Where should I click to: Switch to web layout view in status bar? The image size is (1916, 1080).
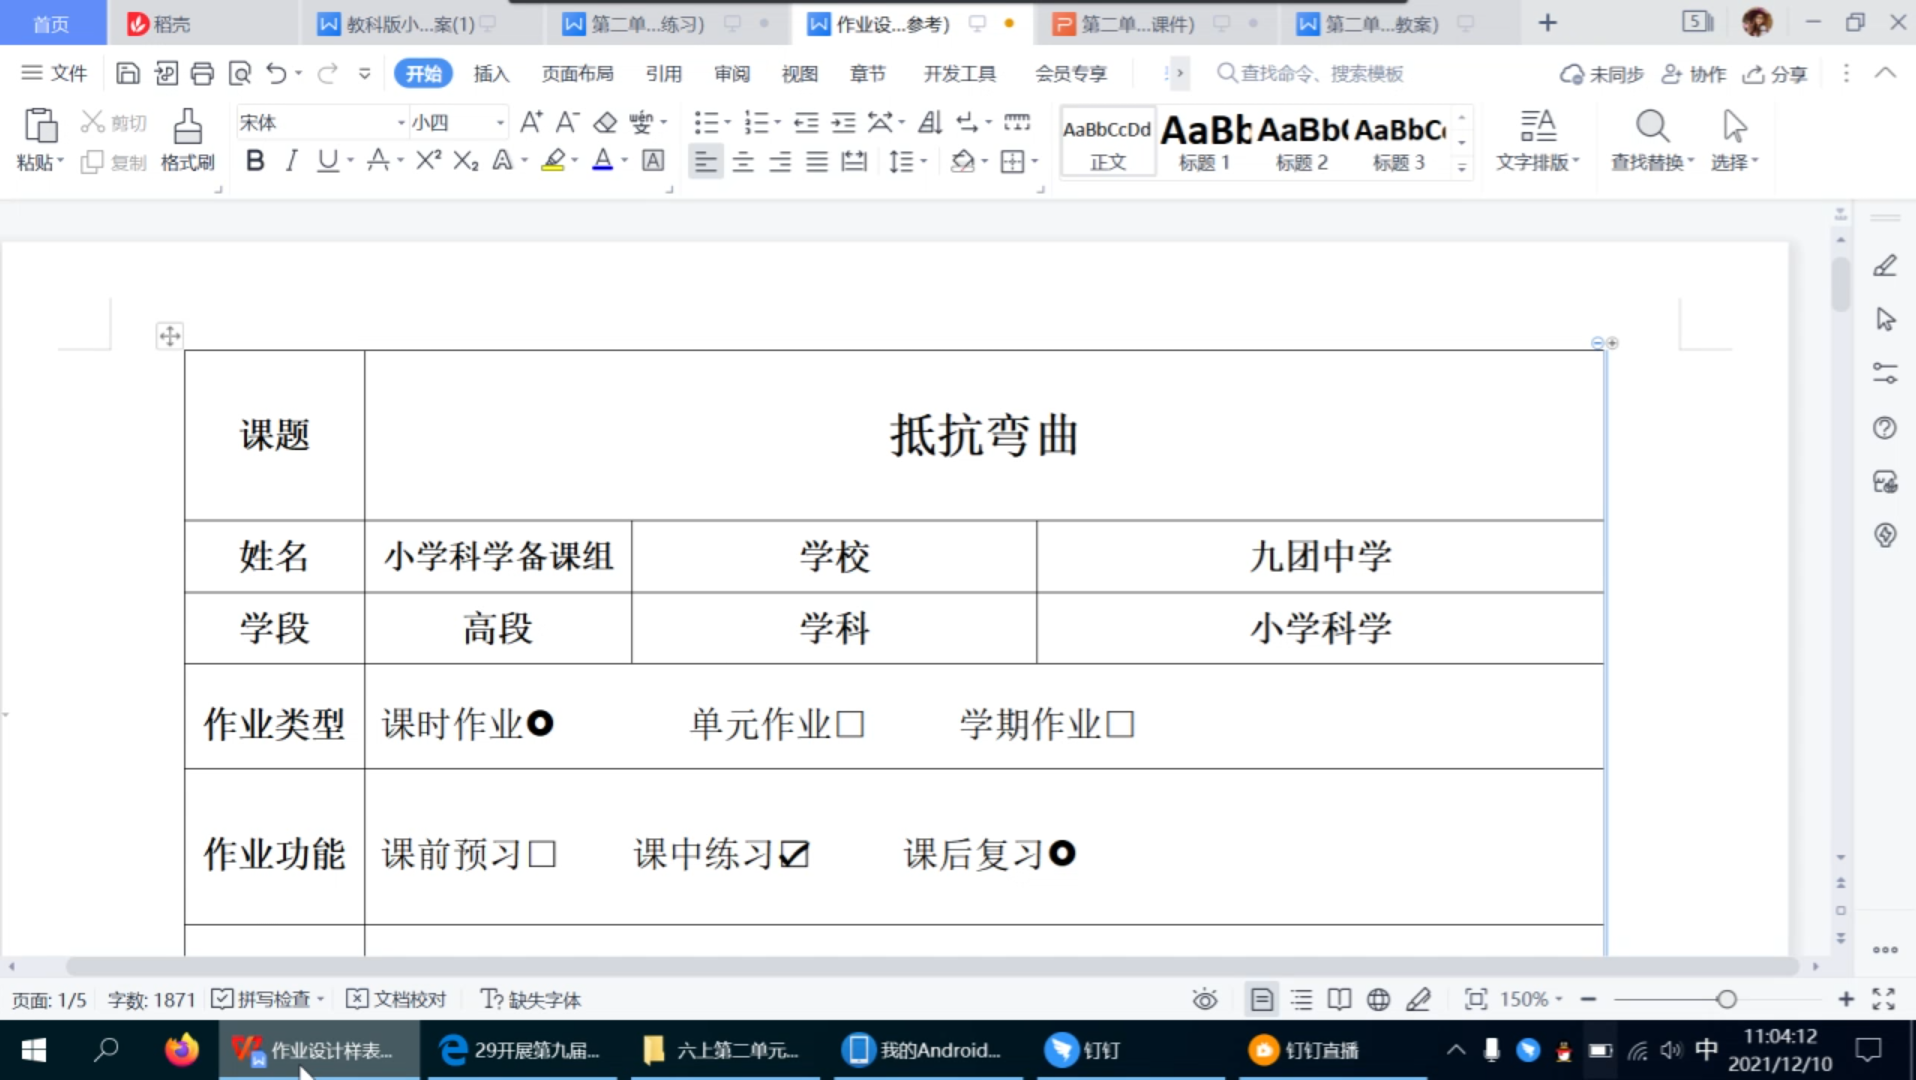[x=1378, y=999]
